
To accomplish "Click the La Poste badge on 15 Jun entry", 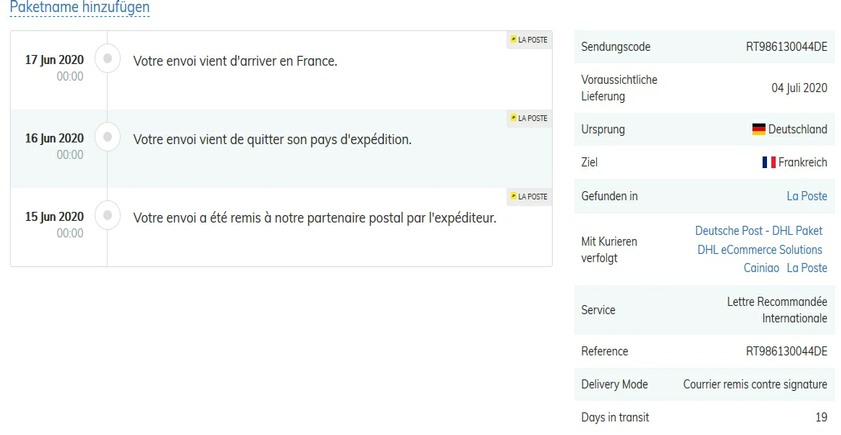I will click(529, 196).
